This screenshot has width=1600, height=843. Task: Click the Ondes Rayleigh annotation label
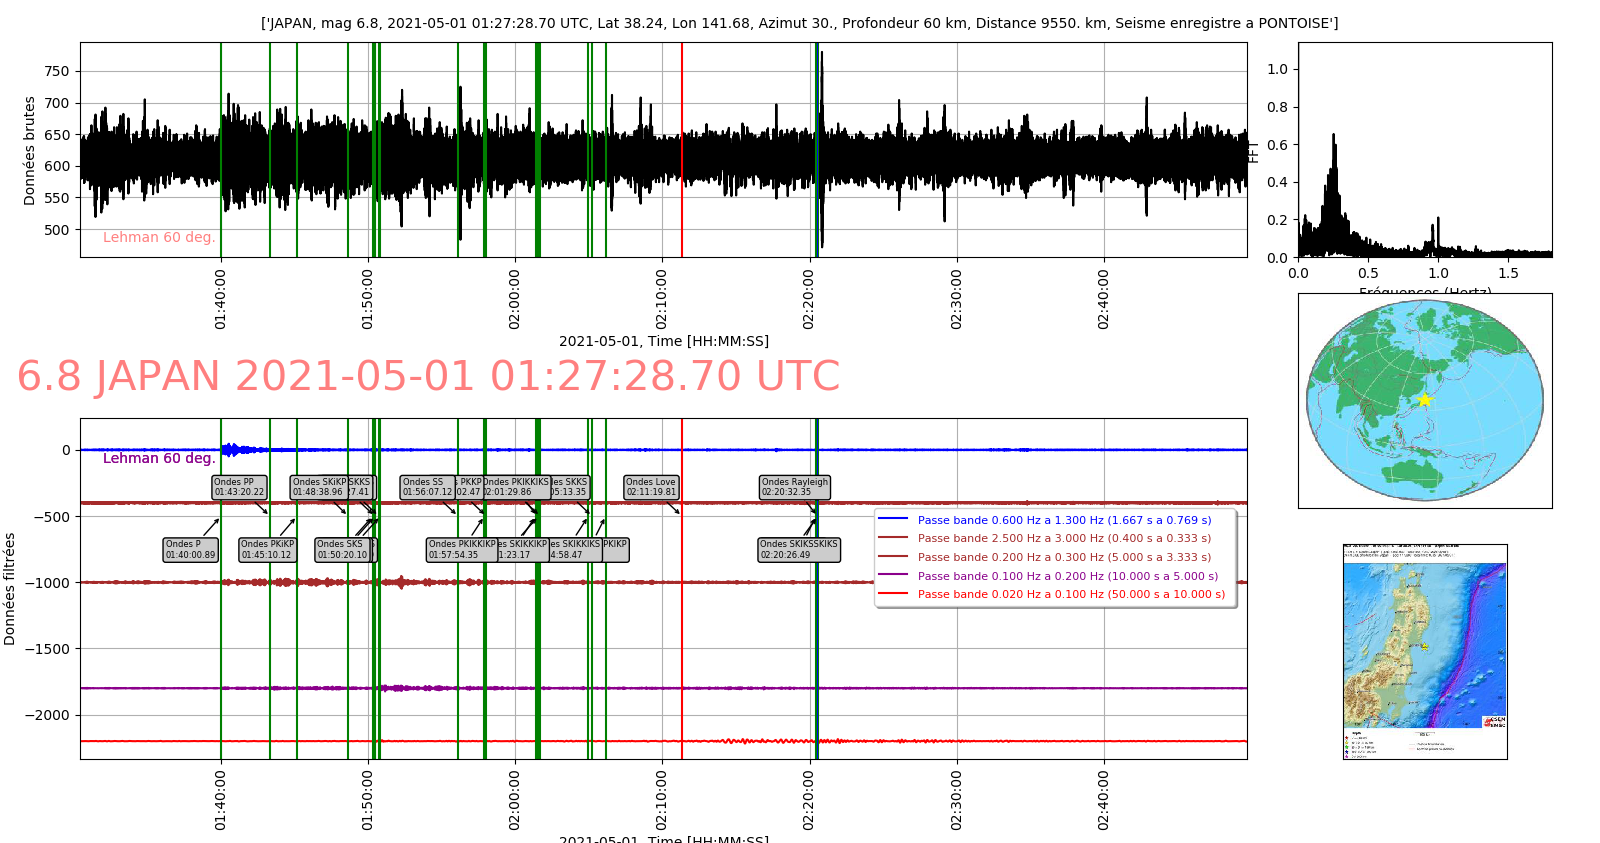[795, 487]
